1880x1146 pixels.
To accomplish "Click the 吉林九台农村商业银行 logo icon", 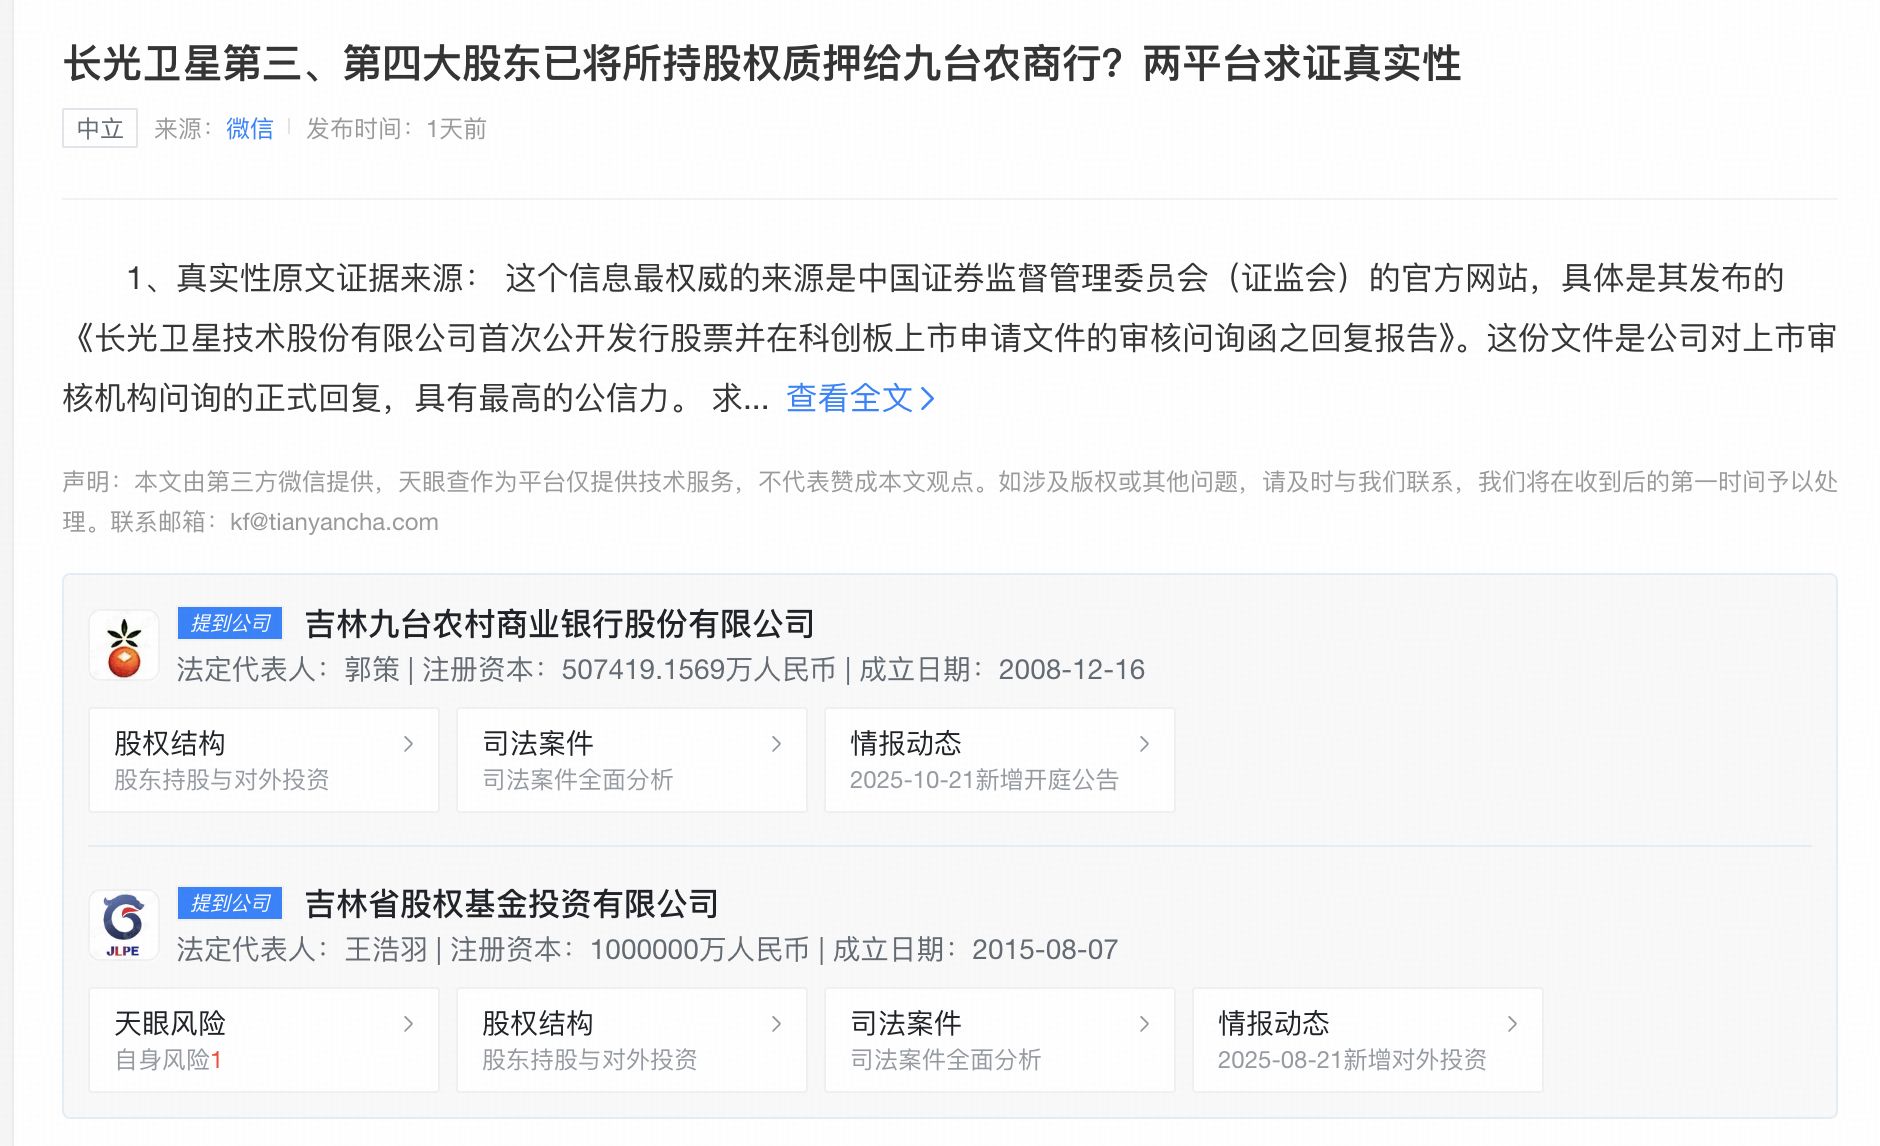I will (x=124, y=646).
